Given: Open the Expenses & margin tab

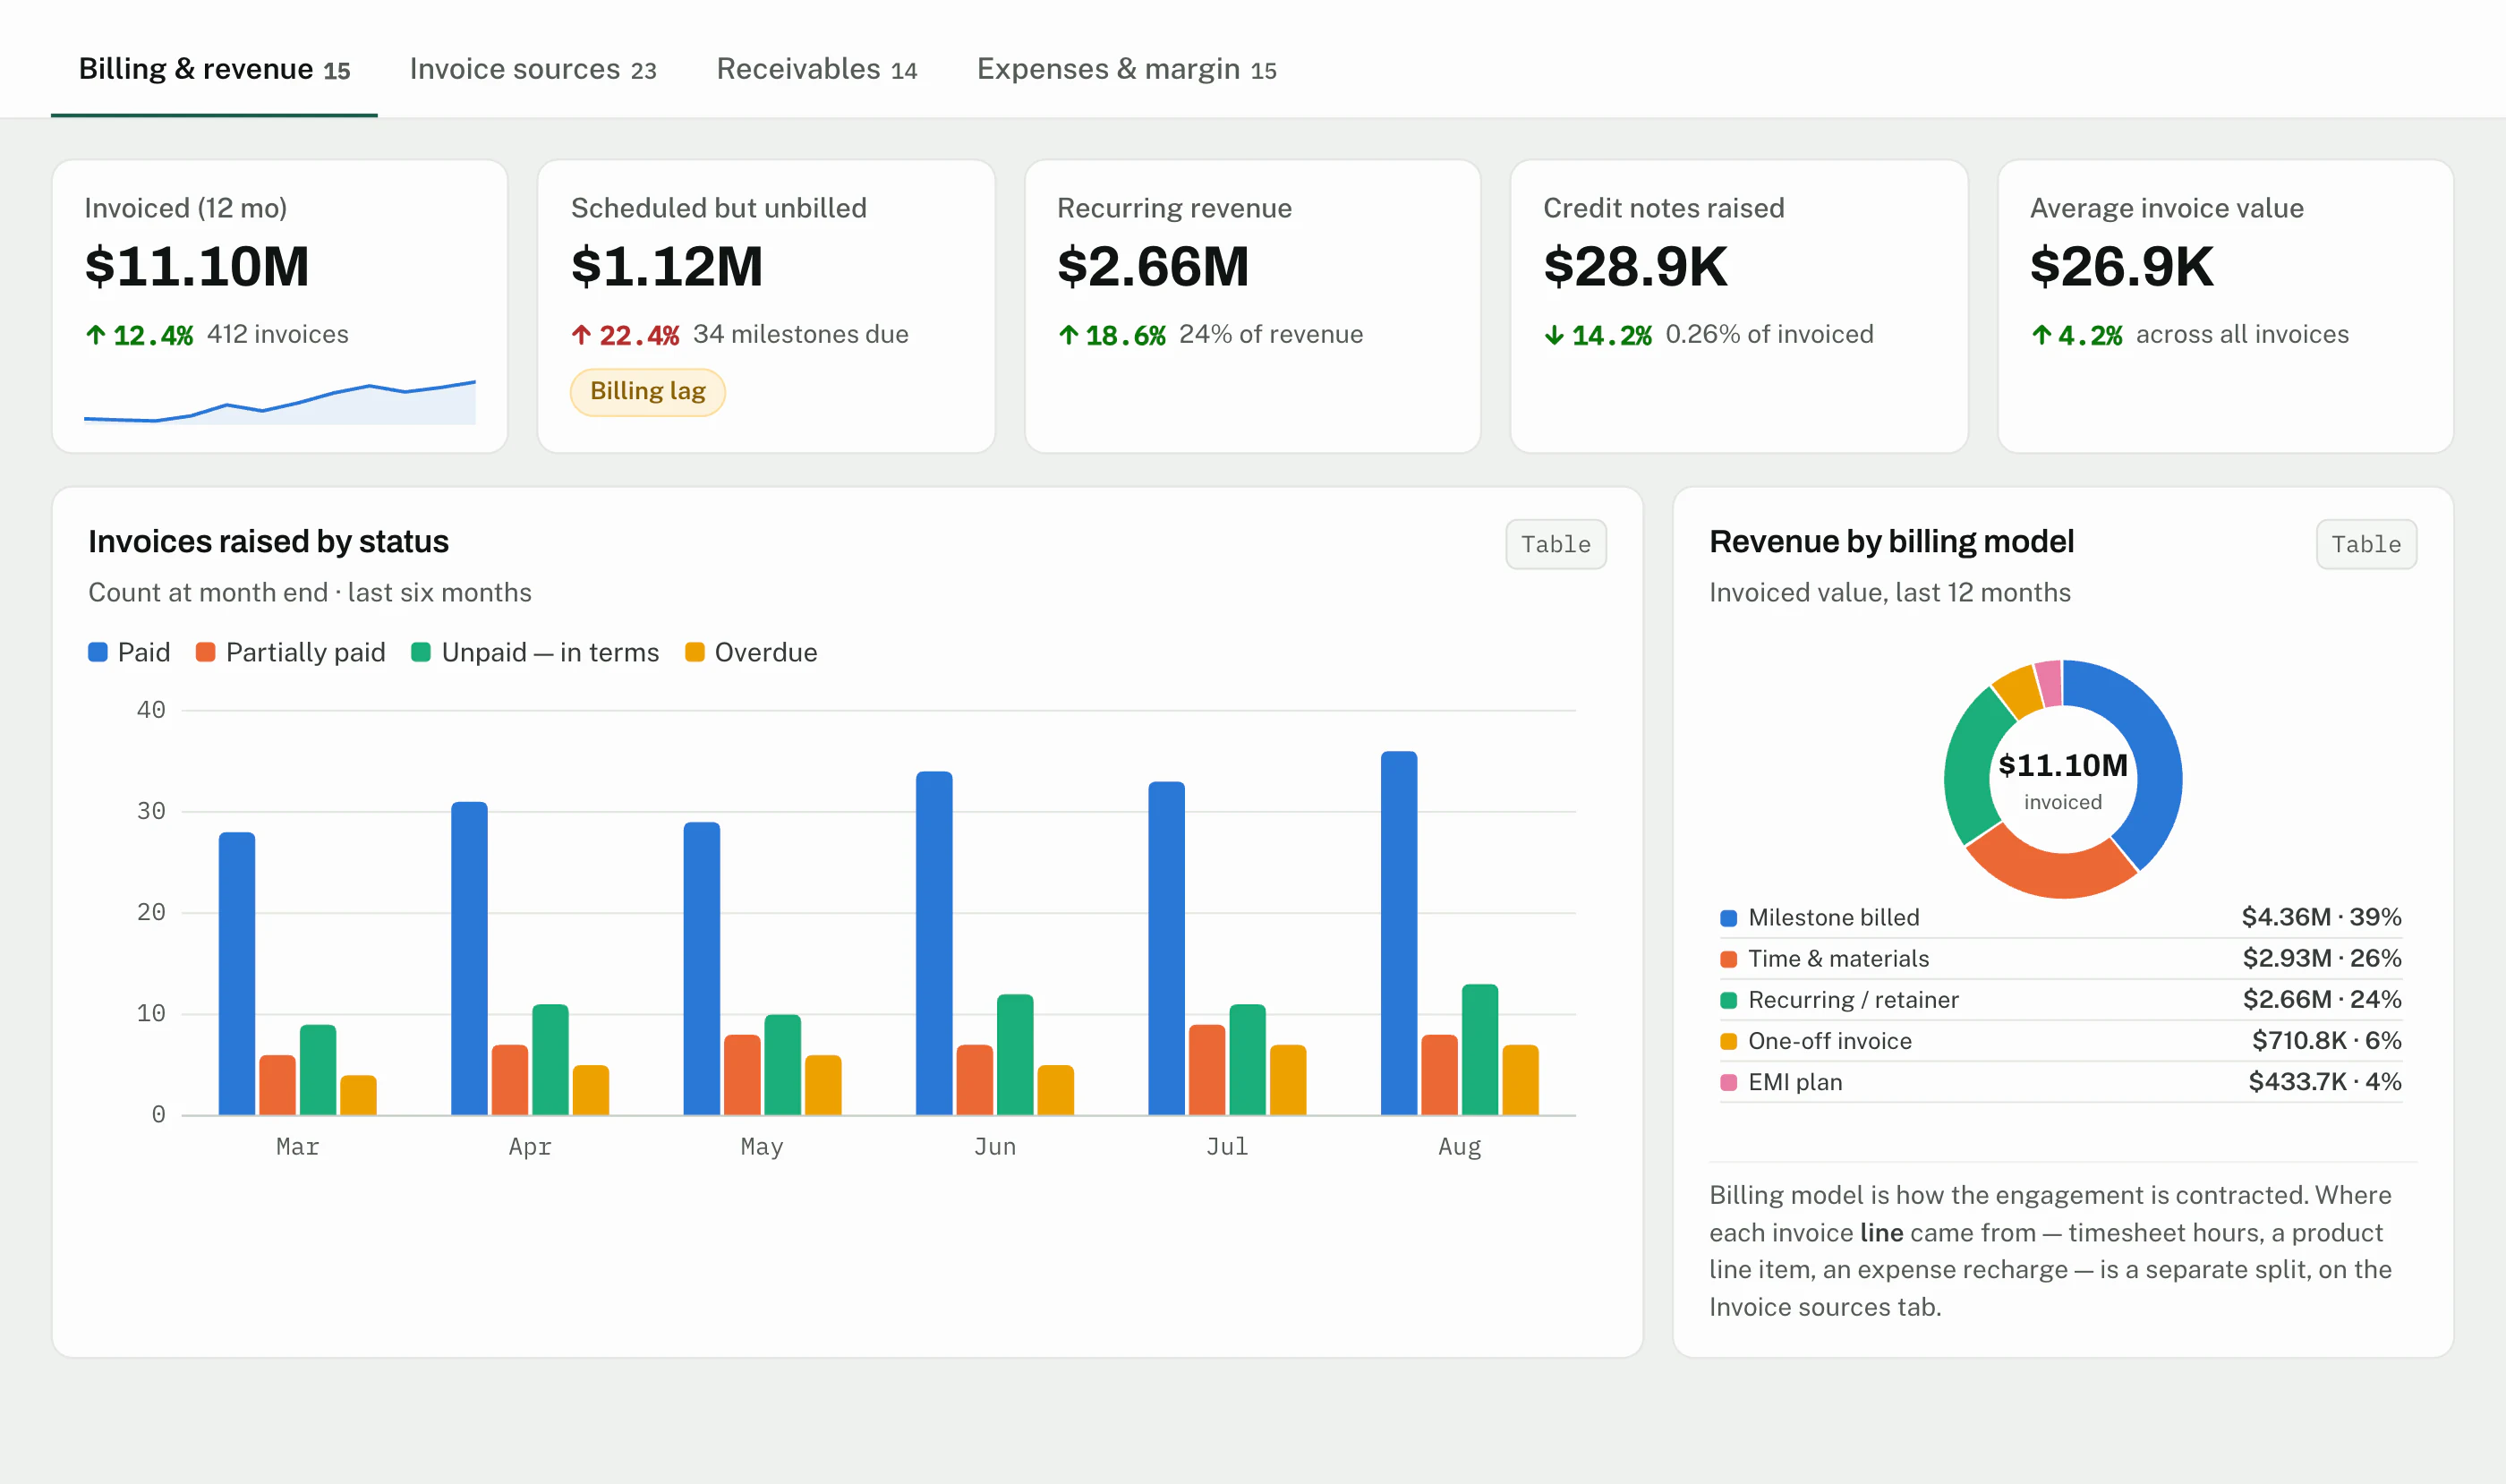Looking at the screenshot, I should click(1126, 69).
